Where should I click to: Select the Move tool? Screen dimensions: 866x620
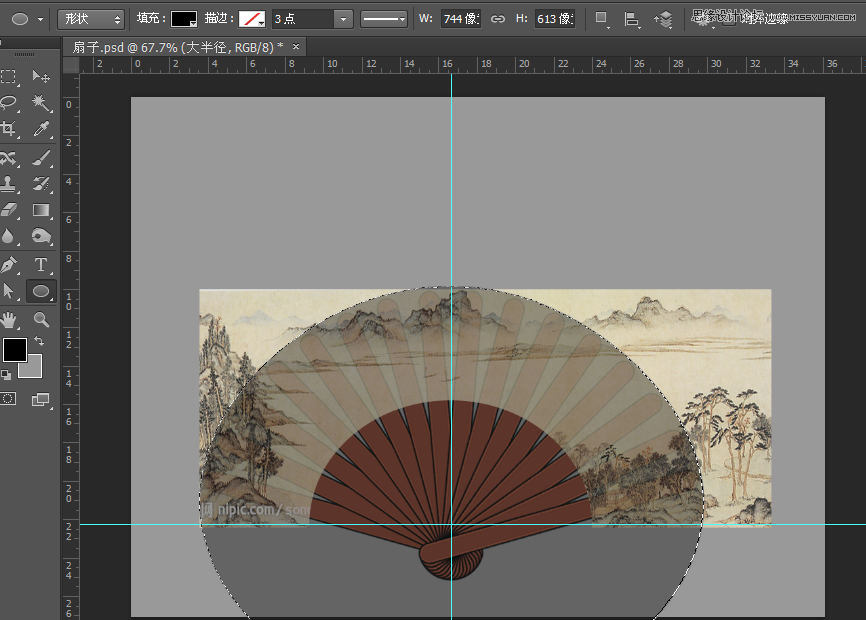point(40,78)
